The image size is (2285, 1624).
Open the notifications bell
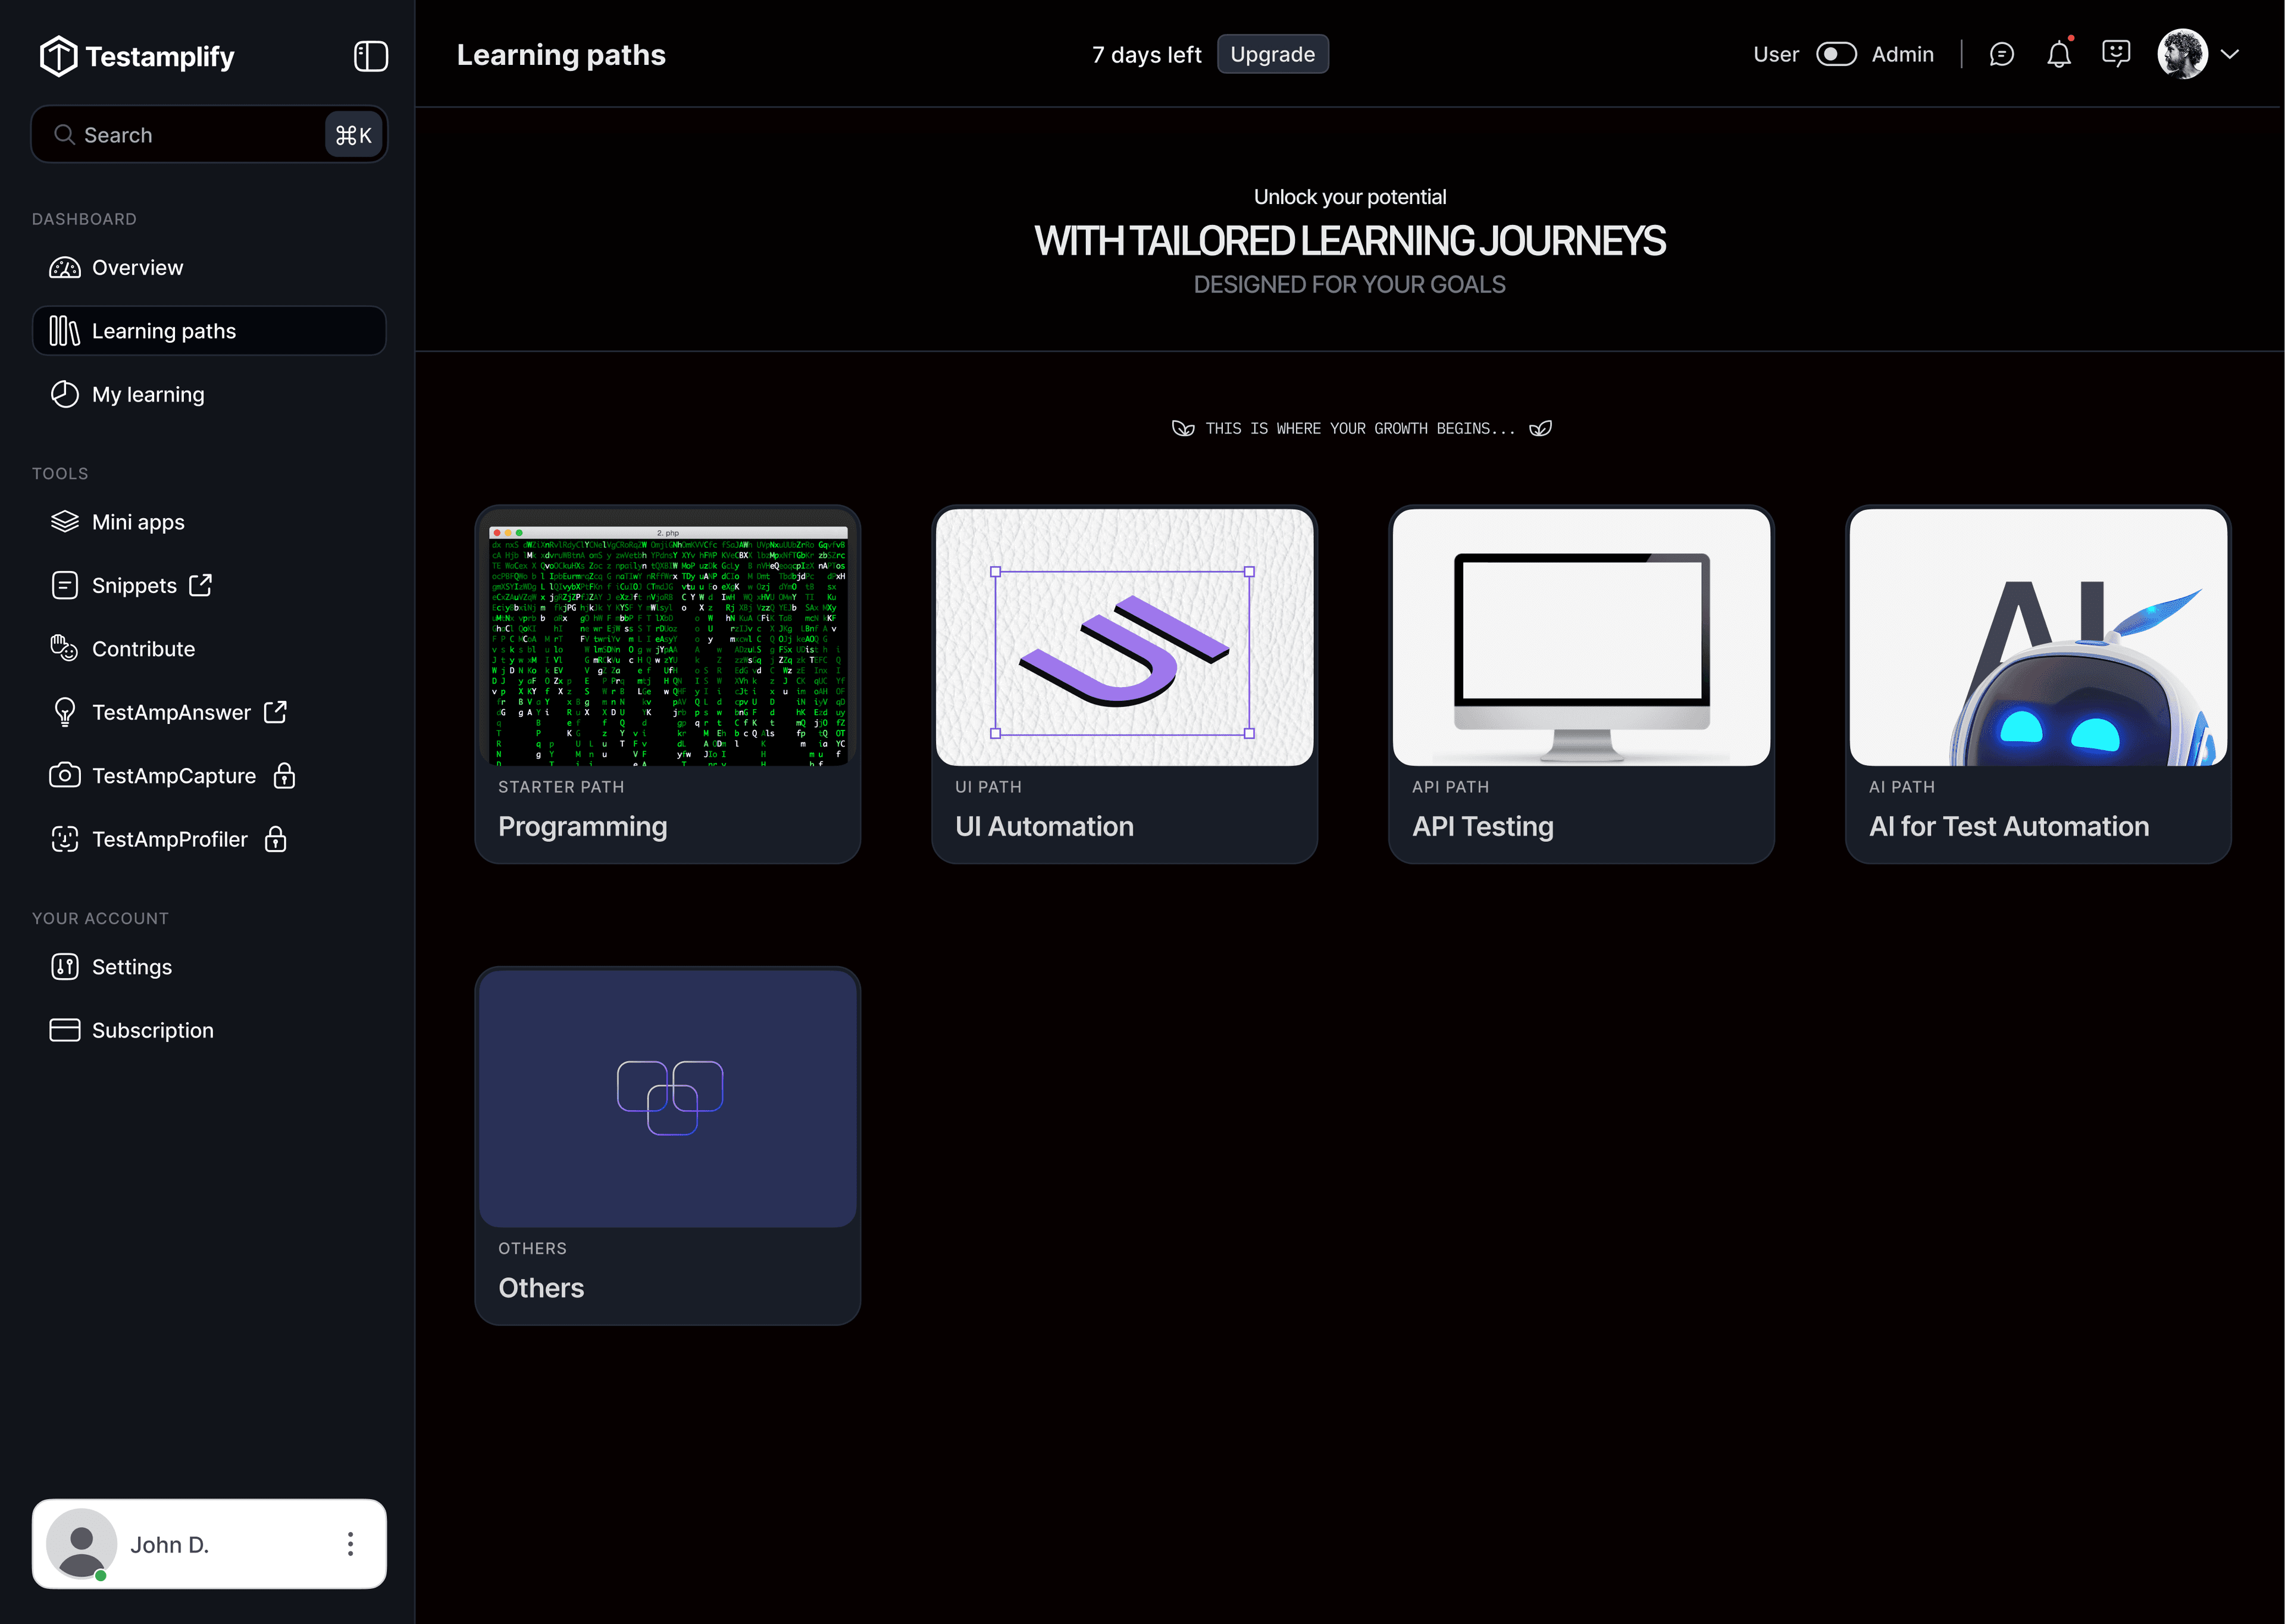coord(2058,55)
